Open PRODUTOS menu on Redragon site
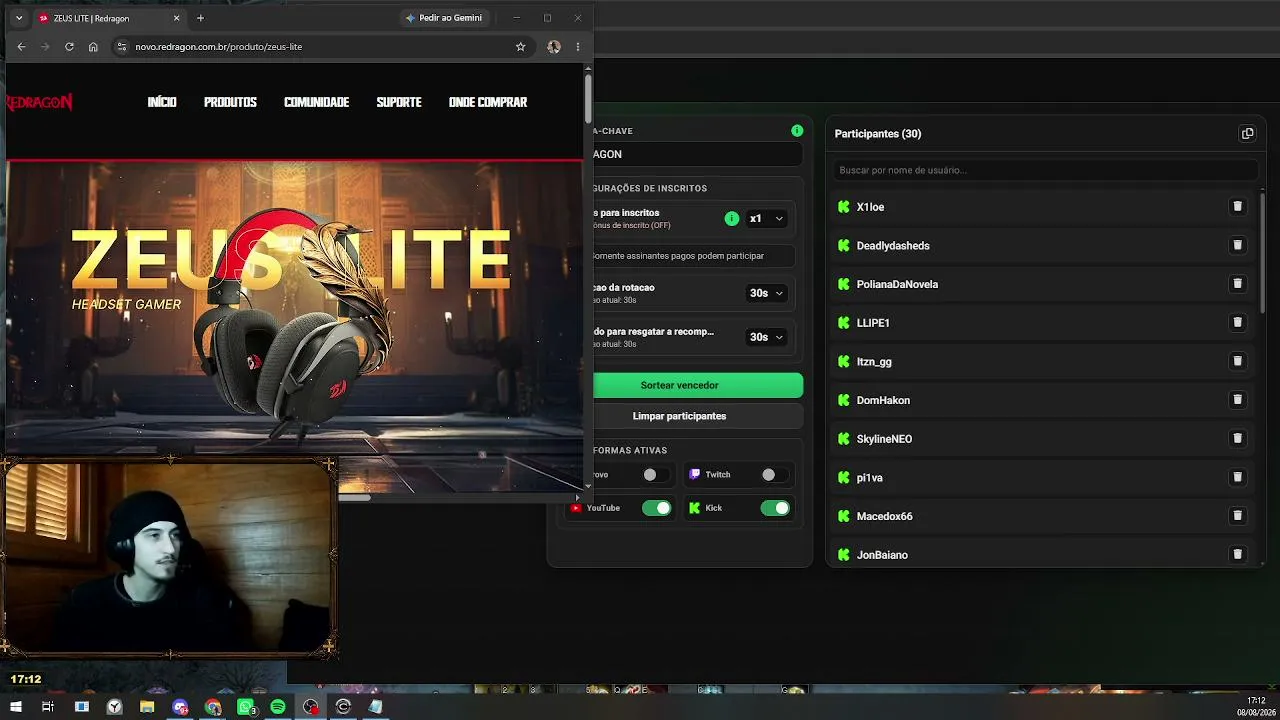 230,102
